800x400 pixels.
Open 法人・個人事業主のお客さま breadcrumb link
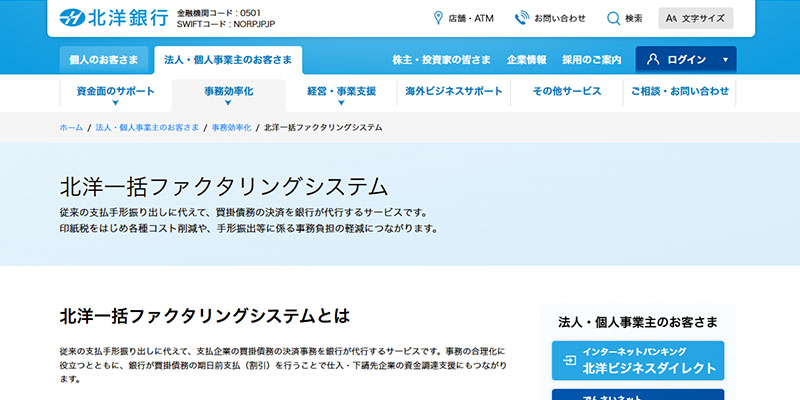pyautogui.click(x=147, y=128)
